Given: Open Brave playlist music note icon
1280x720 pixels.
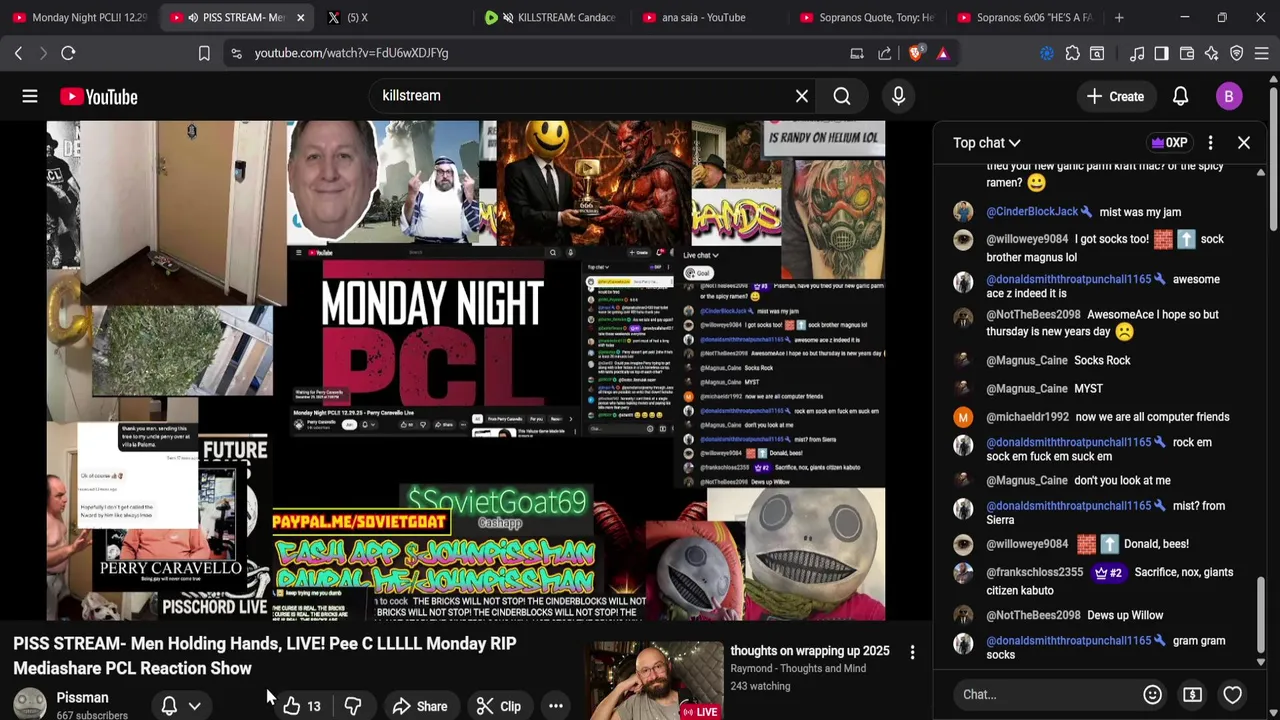Looking at the screenshot, I should [1137, 53].
